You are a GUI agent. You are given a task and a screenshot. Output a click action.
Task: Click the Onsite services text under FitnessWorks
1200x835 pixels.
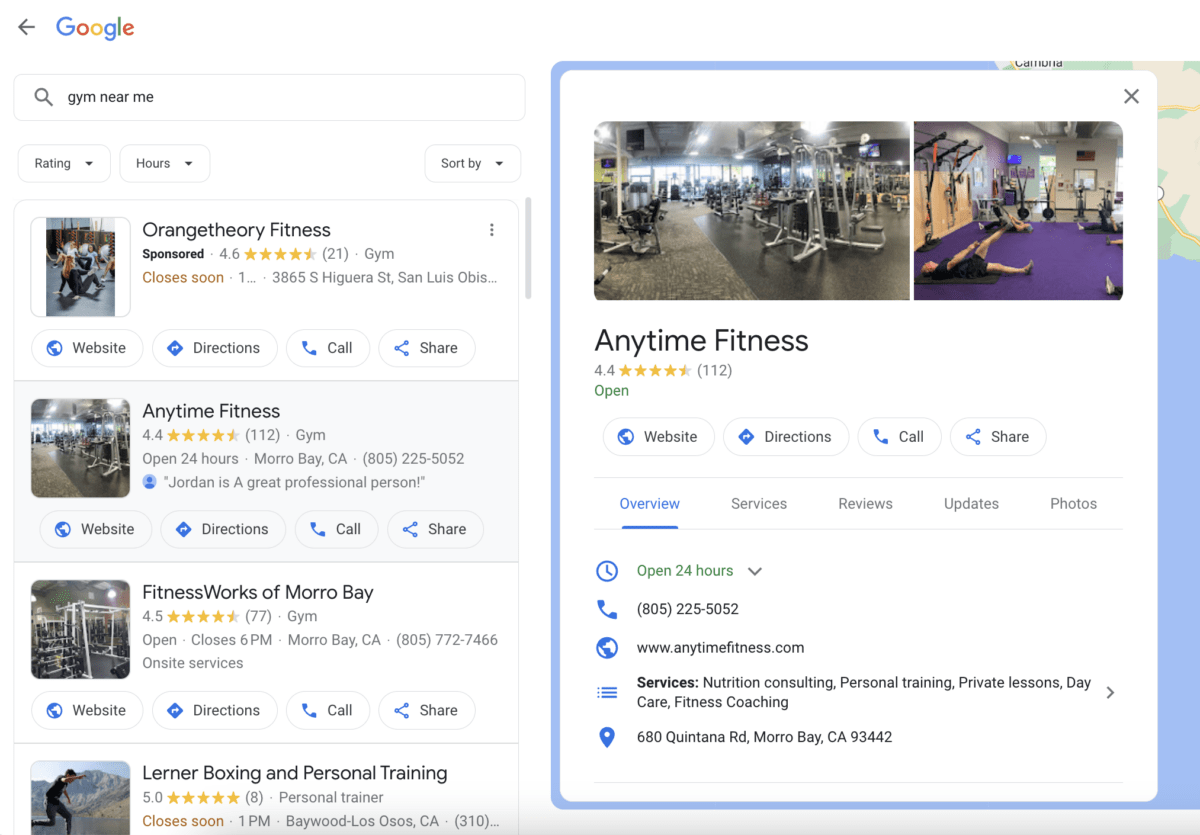click(x=193, y=663)
